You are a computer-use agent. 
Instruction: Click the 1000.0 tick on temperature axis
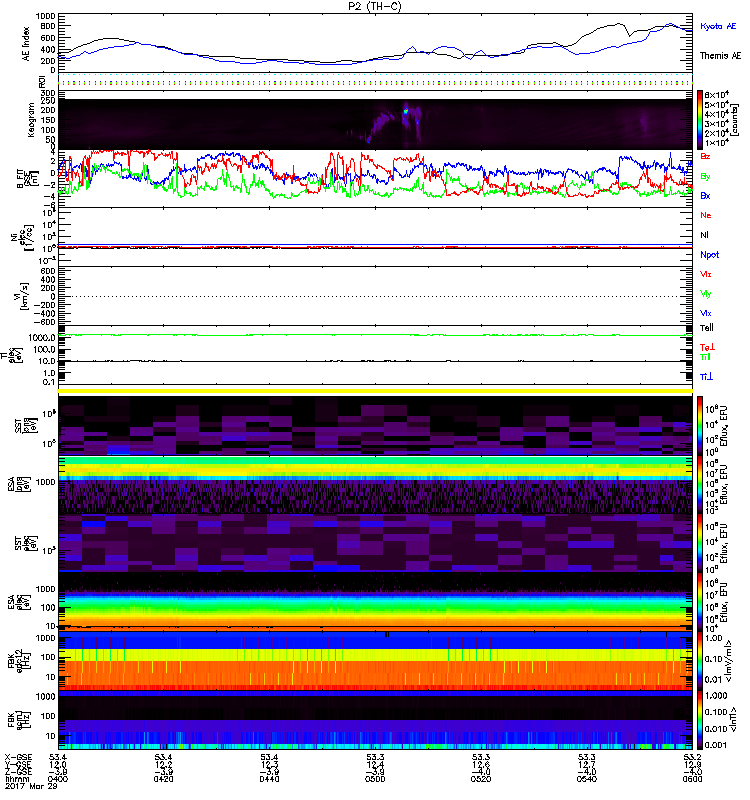(x=43, y=338)
